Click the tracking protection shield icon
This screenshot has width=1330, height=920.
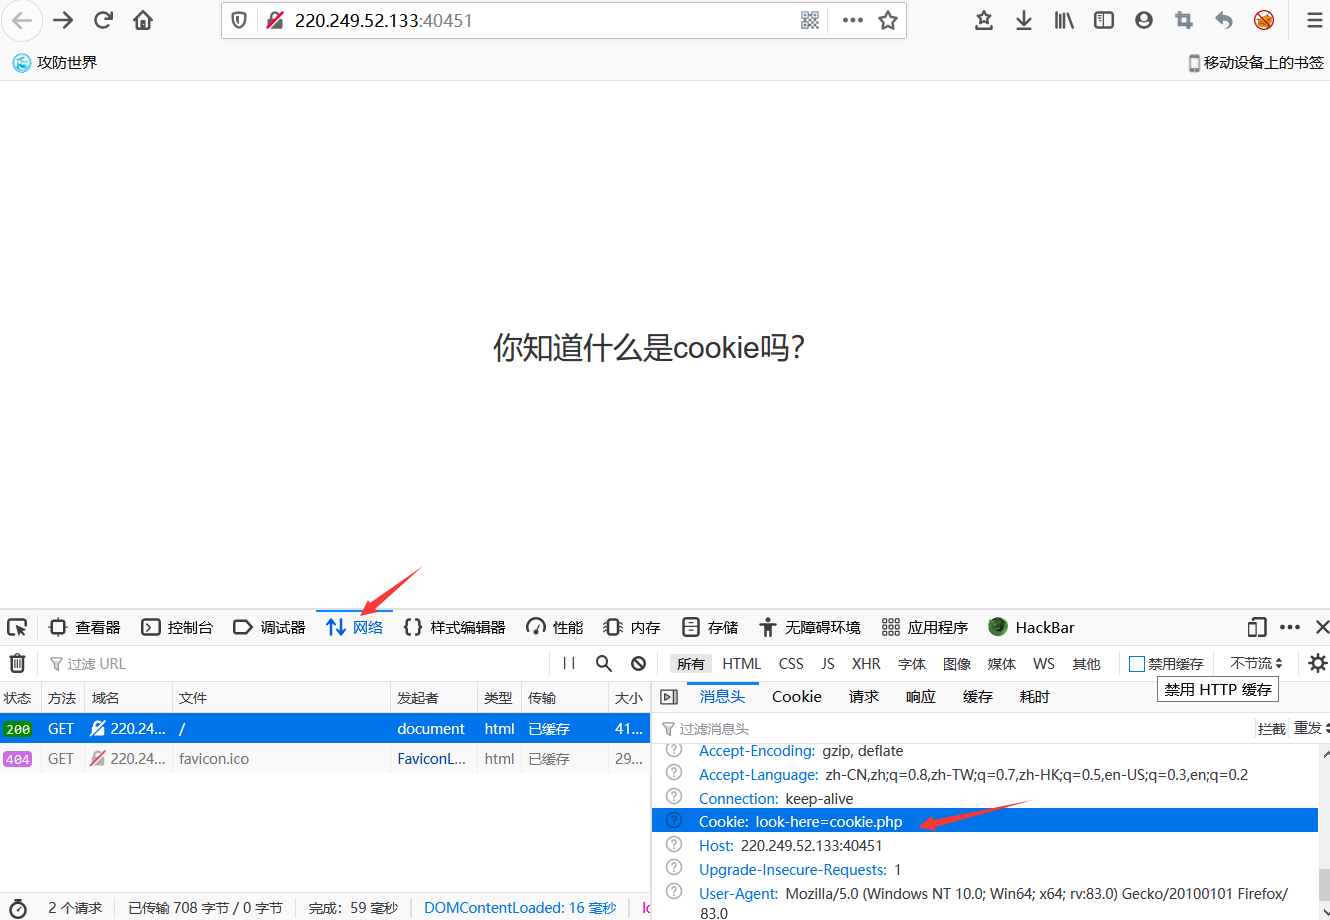239,20
